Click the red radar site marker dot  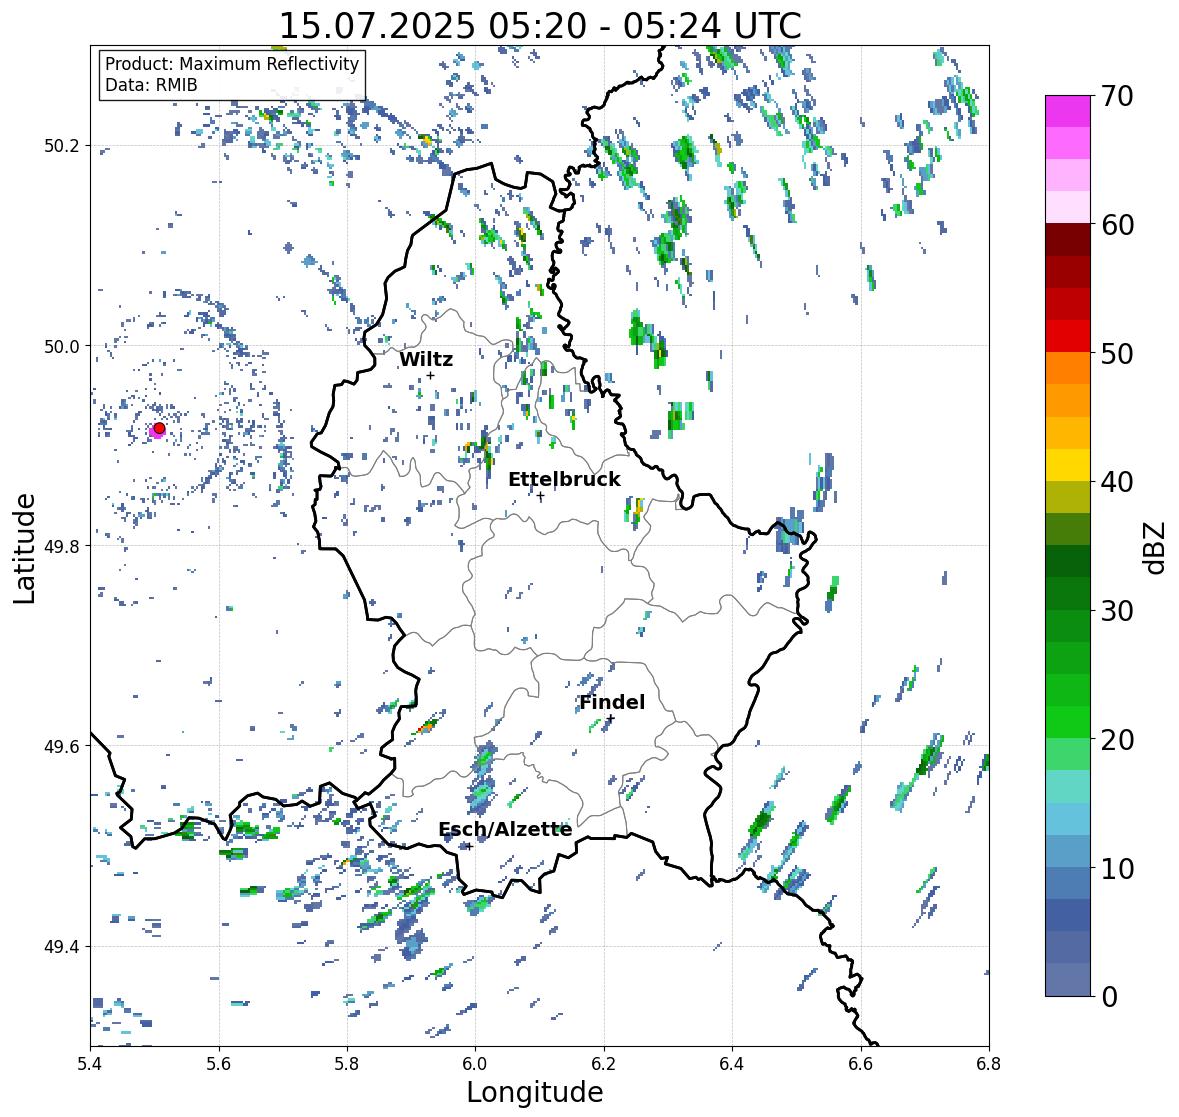click(159, 428)
